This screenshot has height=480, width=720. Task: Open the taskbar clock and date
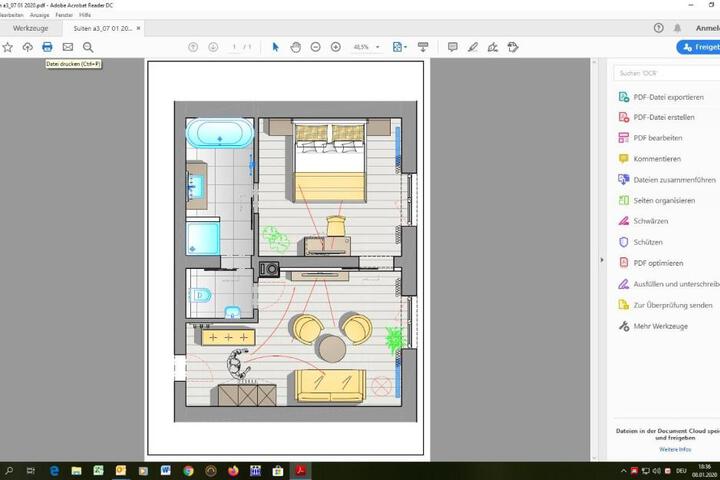point(704,470)
